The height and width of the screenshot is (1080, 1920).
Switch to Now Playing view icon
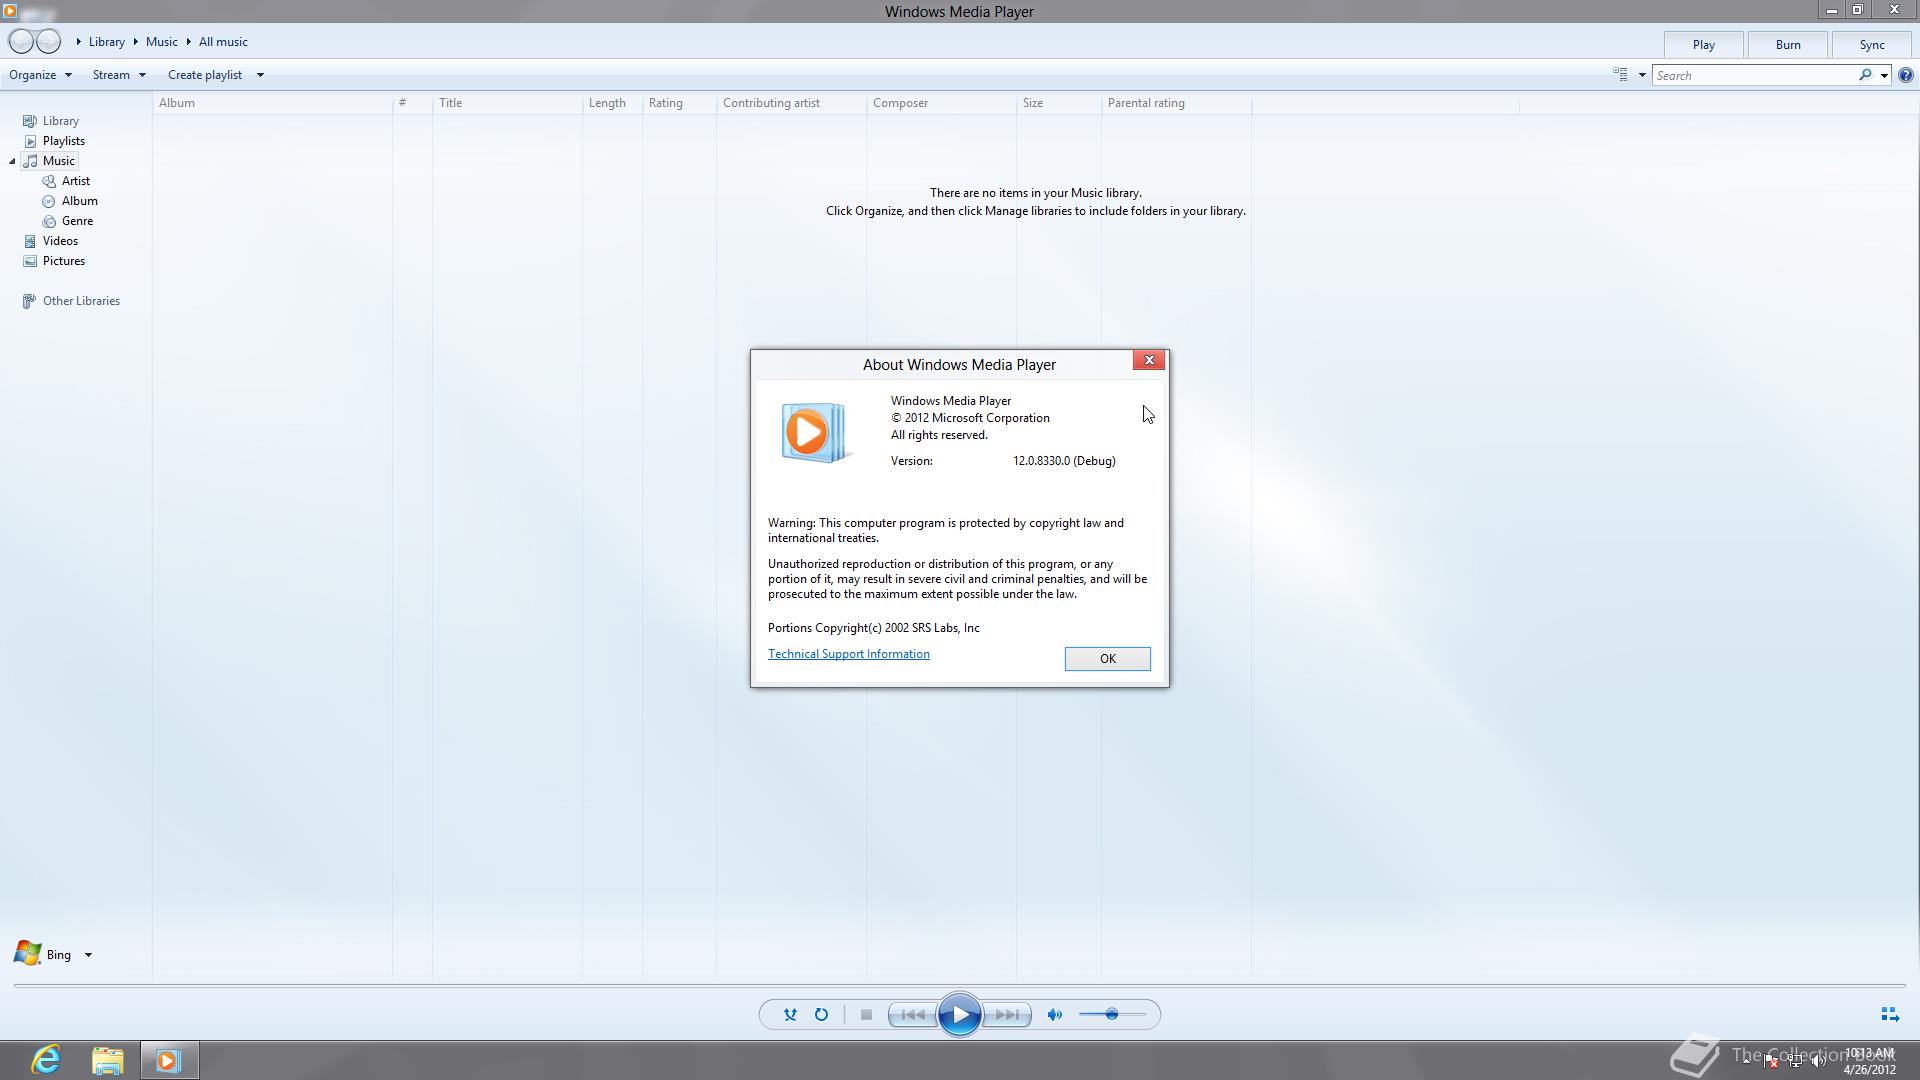pyautogui.click(x=1889, y=1015)
